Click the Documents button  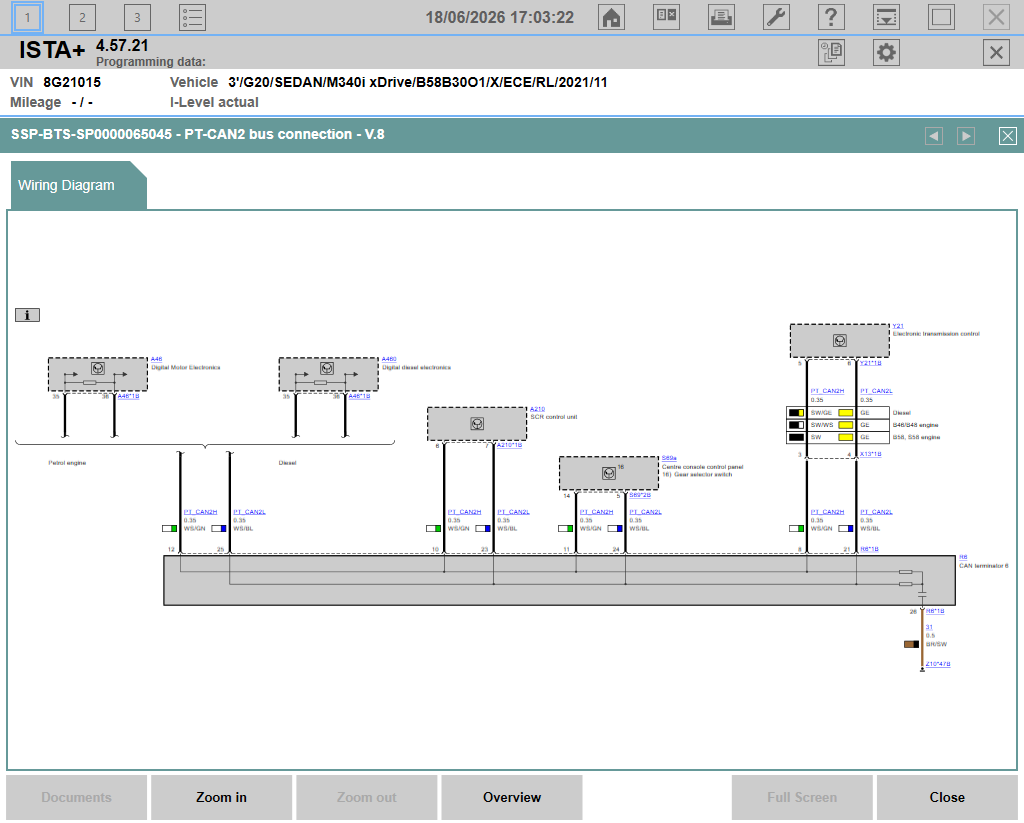[x=76, y=797]
